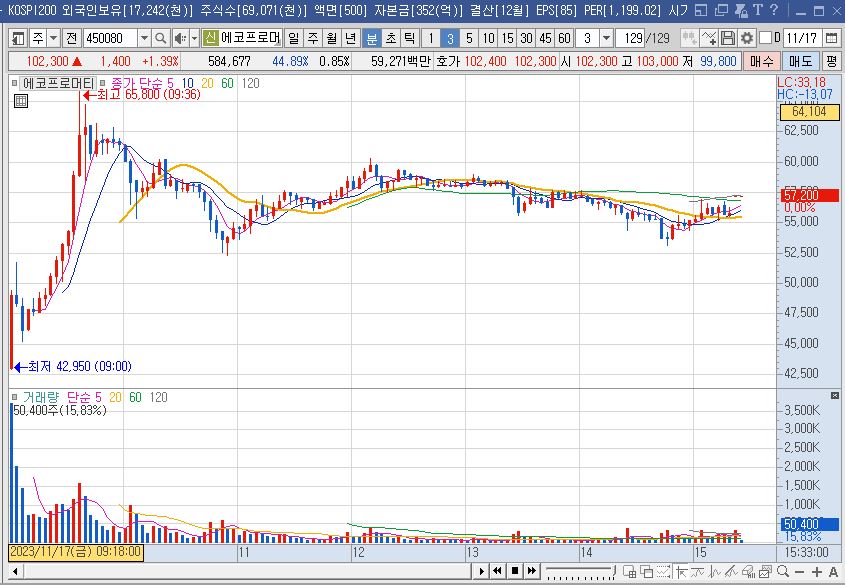Select the 분 (minute) chart period
Image resolution: width=845 pixels, height=585 pixels.
[371, 38]
